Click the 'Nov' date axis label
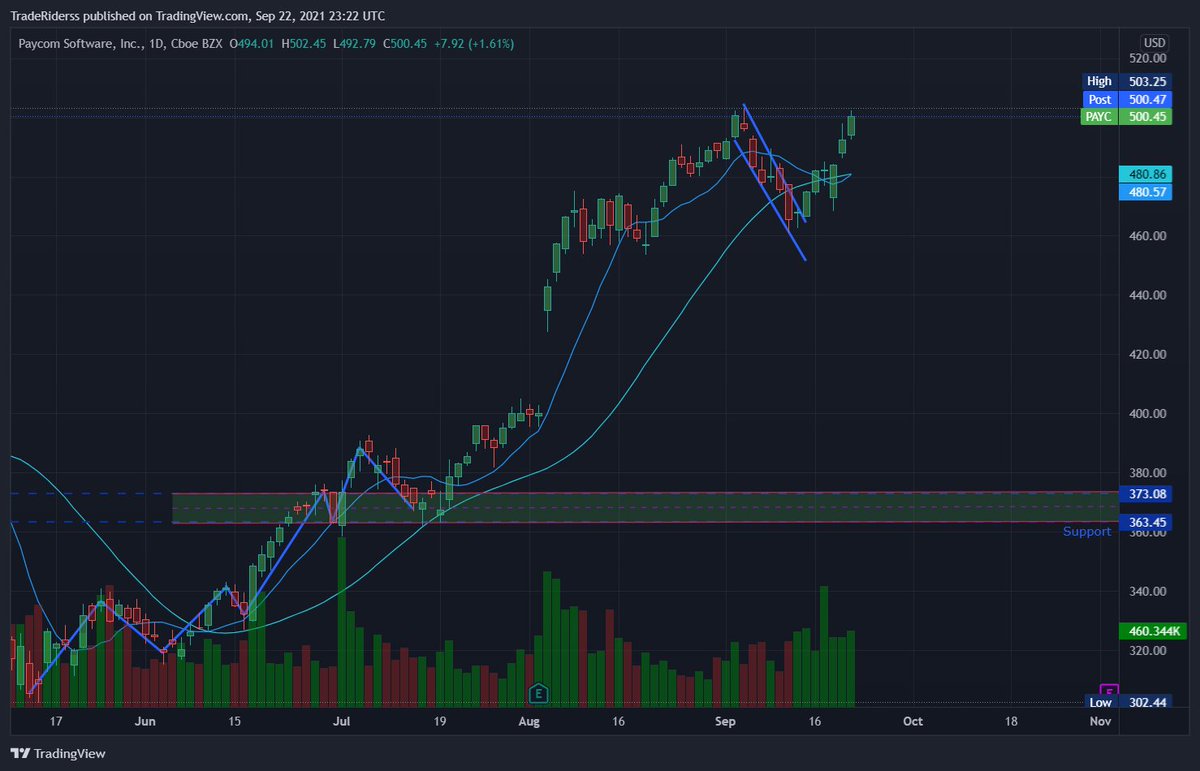This screenshot has width=1200, height=771. 1100,721
